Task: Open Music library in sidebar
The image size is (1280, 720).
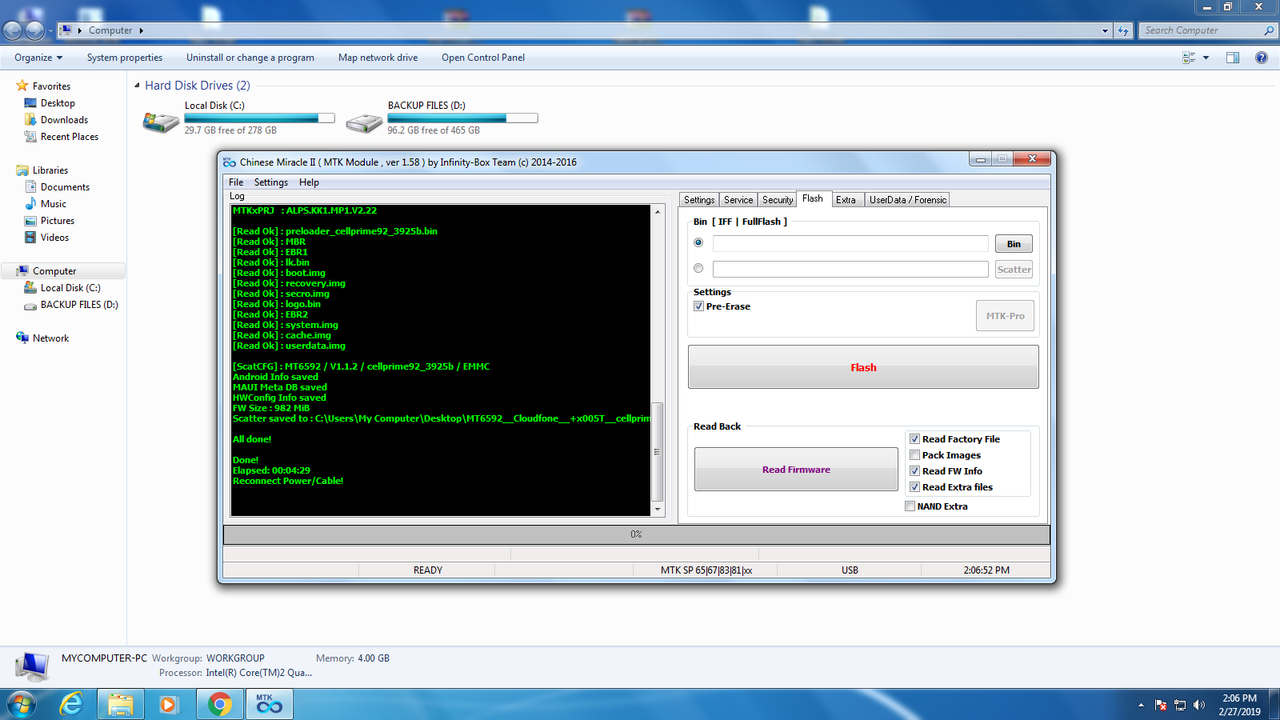Action: point(53,204)
